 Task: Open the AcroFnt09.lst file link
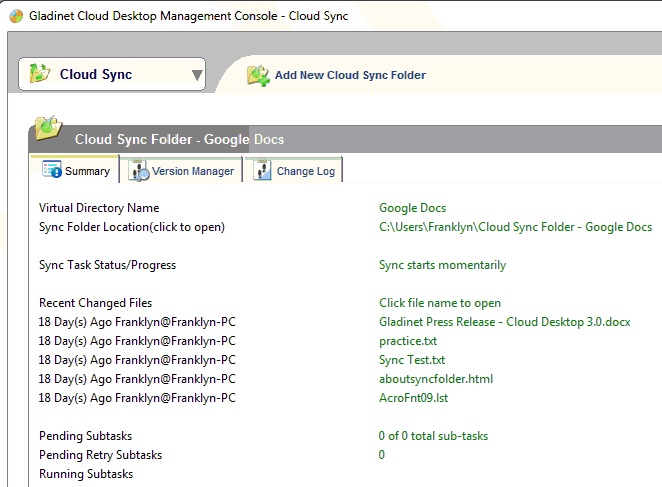[x=413, y=398]
